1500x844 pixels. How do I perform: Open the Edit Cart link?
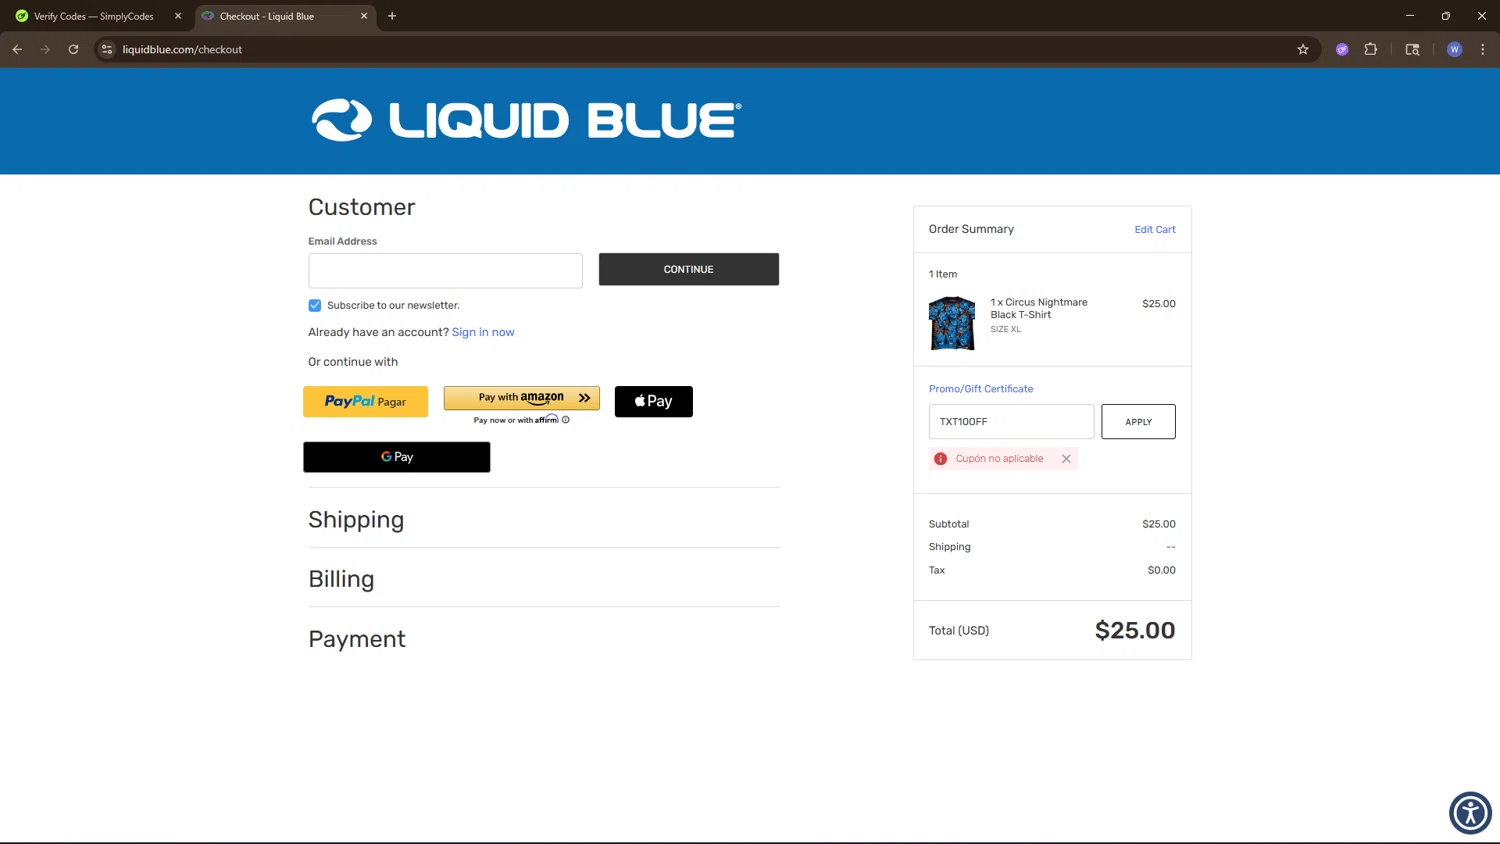pos(1155,229)
